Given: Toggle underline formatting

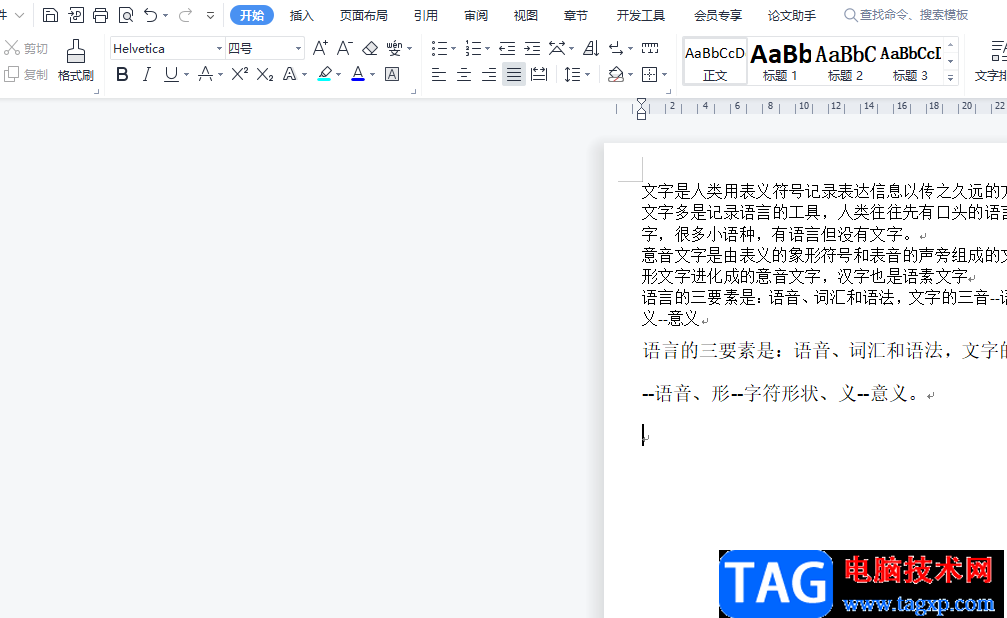Looking at the screenshot, I should (171, 75).
